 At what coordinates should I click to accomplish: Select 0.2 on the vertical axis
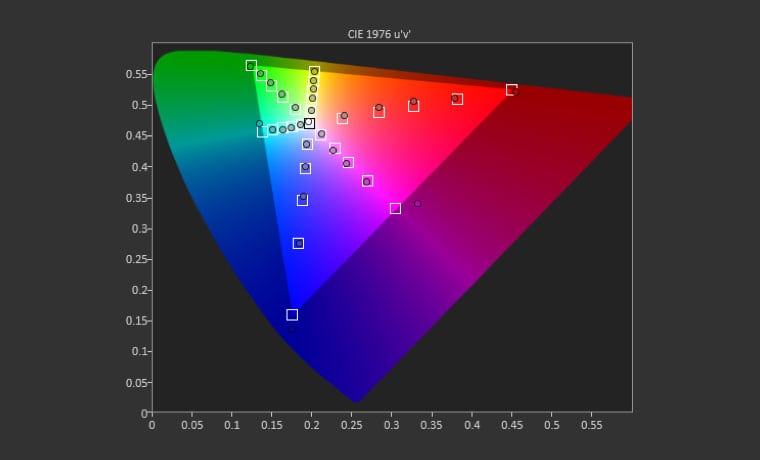[x=139, y=290]
